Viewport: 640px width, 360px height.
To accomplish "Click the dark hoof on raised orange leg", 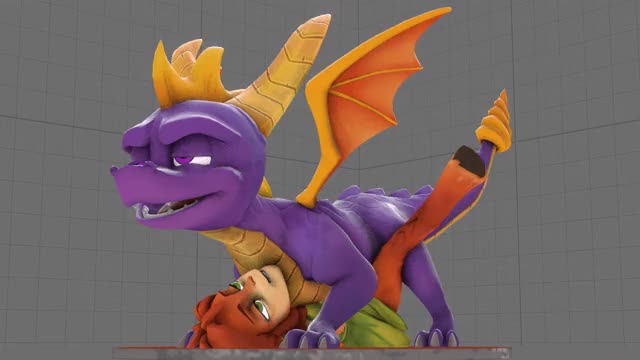I will (x=469, y=160).
